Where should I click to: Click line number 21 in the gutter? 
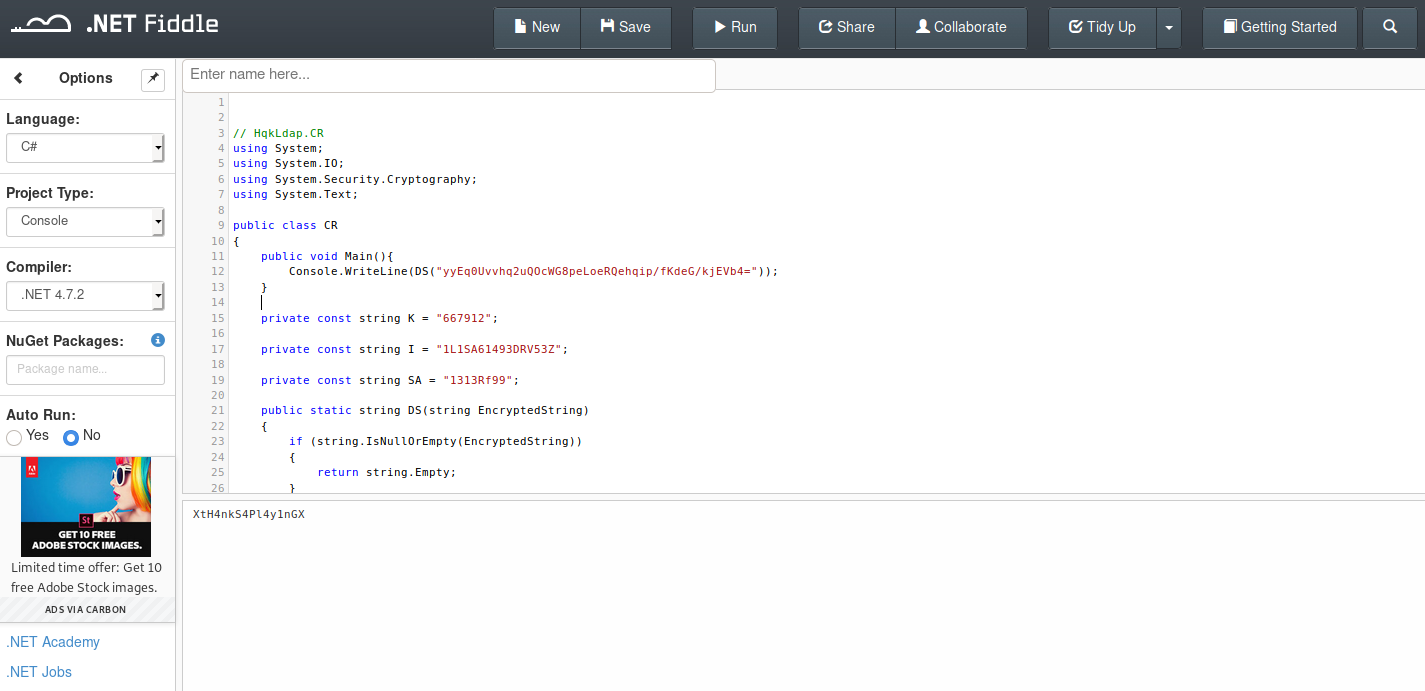coord(218,410)
